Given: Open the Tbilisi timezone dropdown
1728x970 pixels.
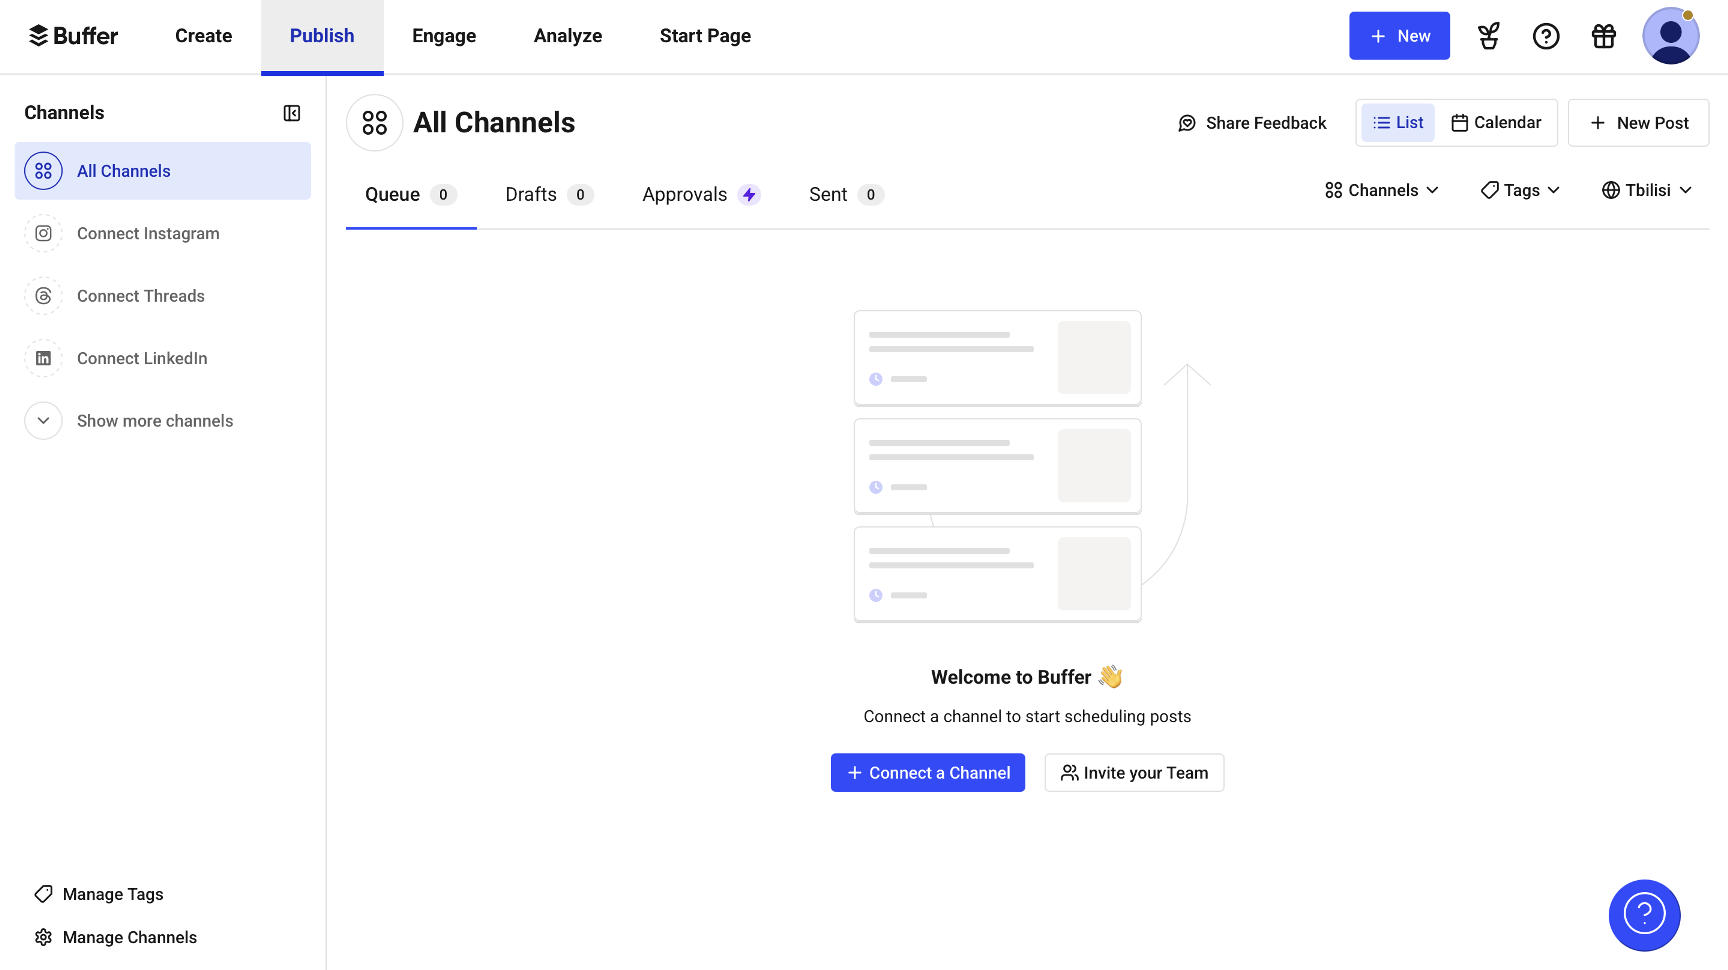Looking at the screenshot, I should tap(1645, 189).
